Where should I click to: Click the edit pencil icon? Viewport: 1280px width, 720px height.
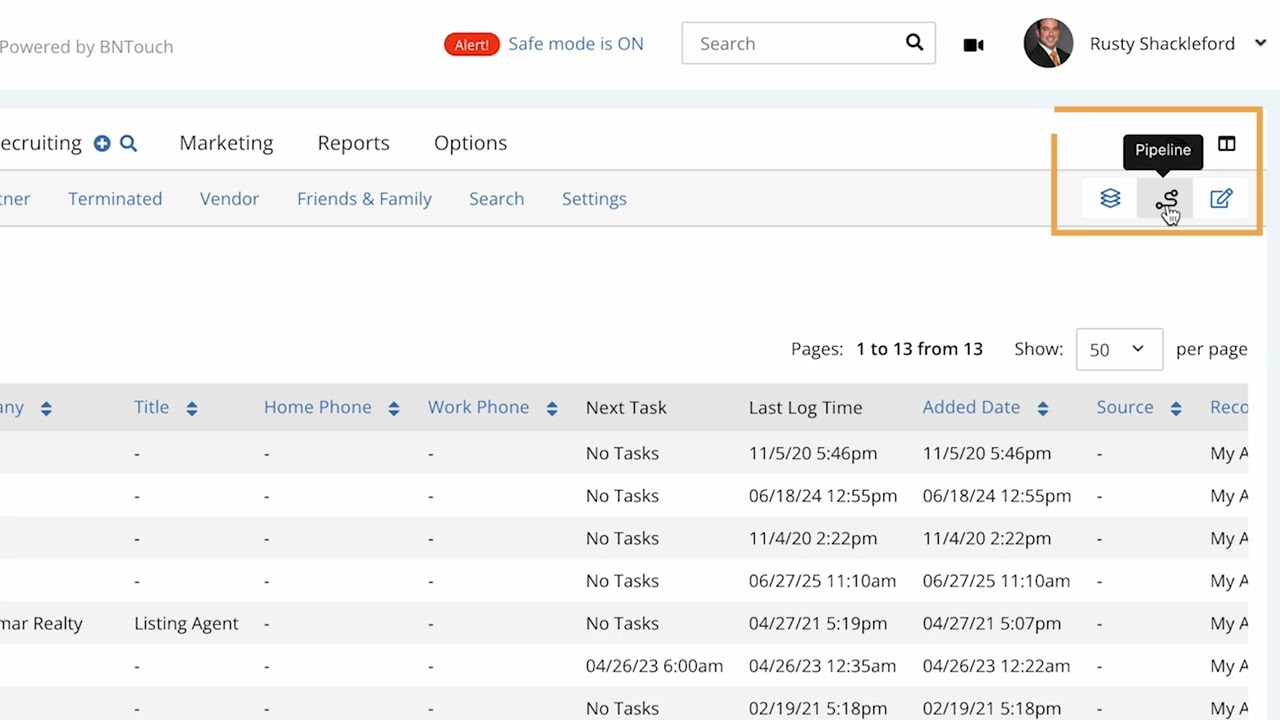tap(1221, 199)
